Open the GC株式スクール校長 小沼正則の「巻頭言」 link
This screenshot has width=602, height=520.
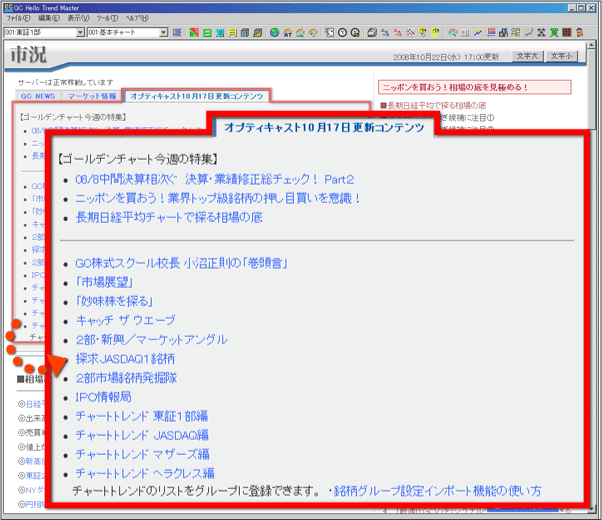tap(182, 263)
